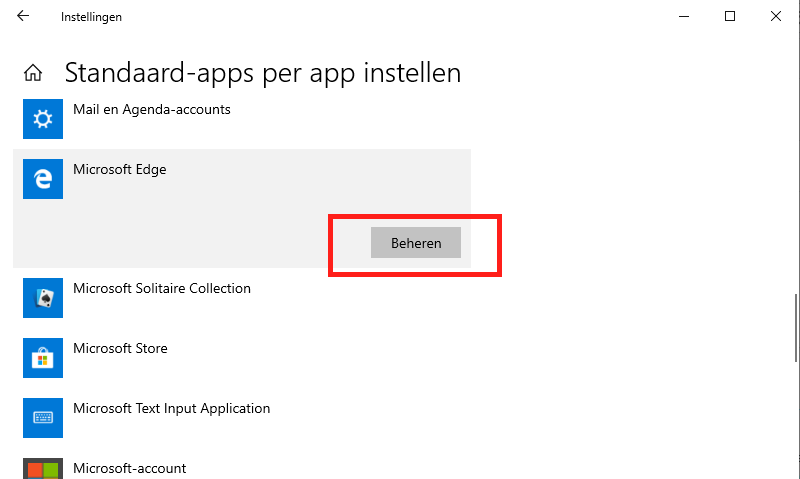Click the Microsoft Solitaire Collection card icon
Image resolution: width=800 pixels, height=479 pixels.
point(42,298)
